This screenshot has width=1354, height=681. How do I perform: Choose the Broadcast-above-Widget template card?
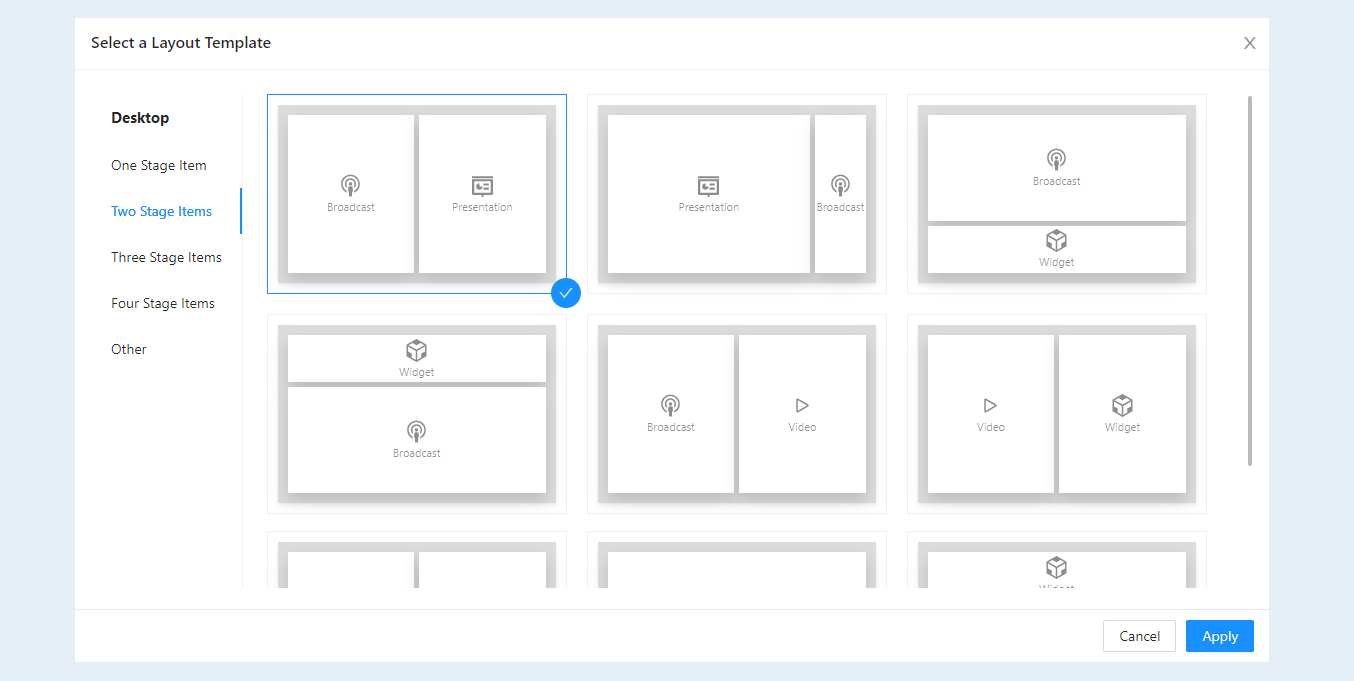[1057, 194]
